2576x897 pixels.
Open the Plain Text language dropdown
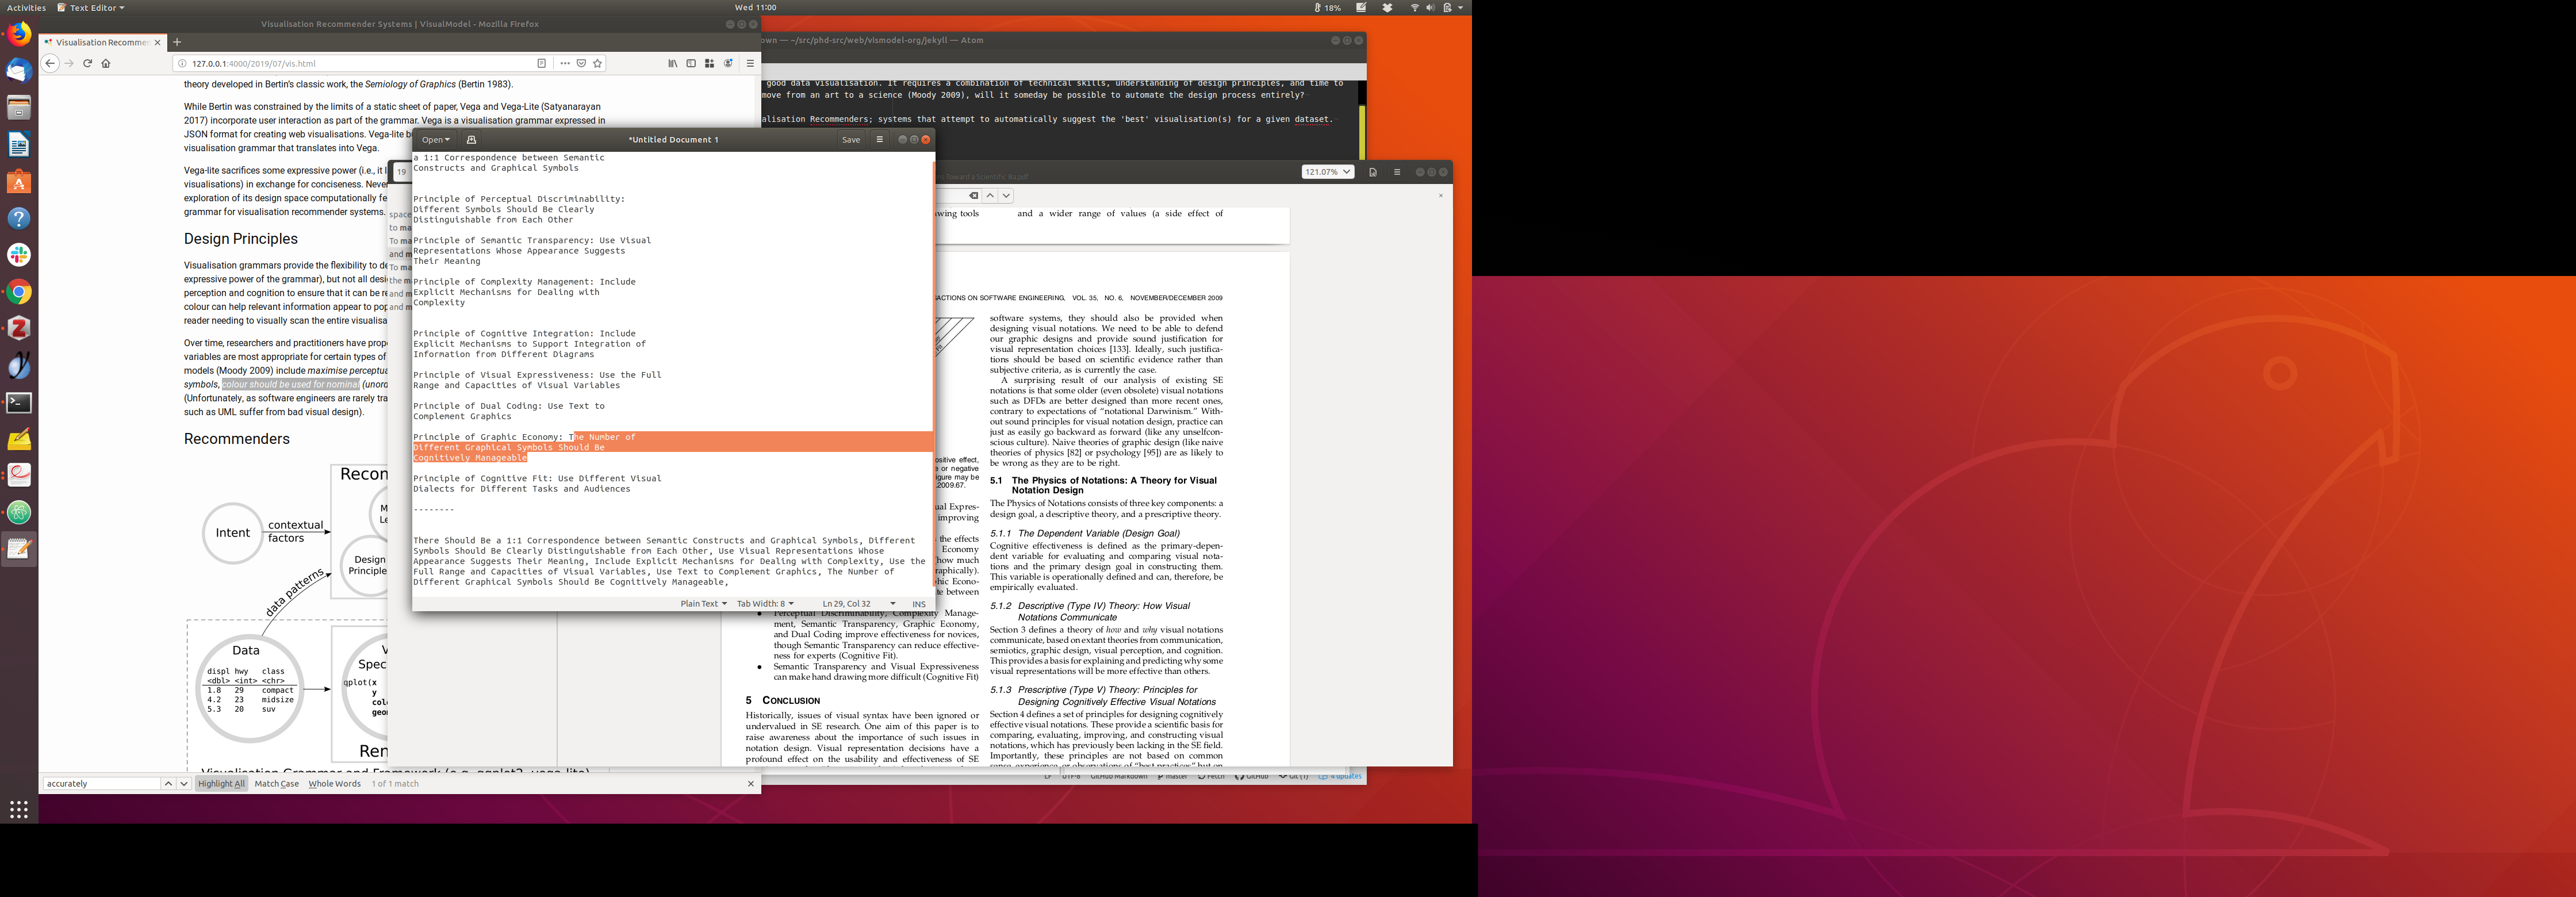703,604
